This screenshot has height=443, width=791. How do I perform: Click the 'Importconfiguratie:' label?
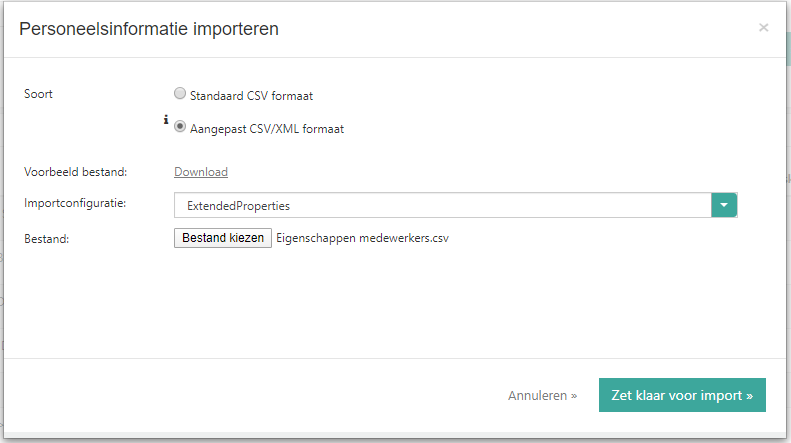point(81,203)
